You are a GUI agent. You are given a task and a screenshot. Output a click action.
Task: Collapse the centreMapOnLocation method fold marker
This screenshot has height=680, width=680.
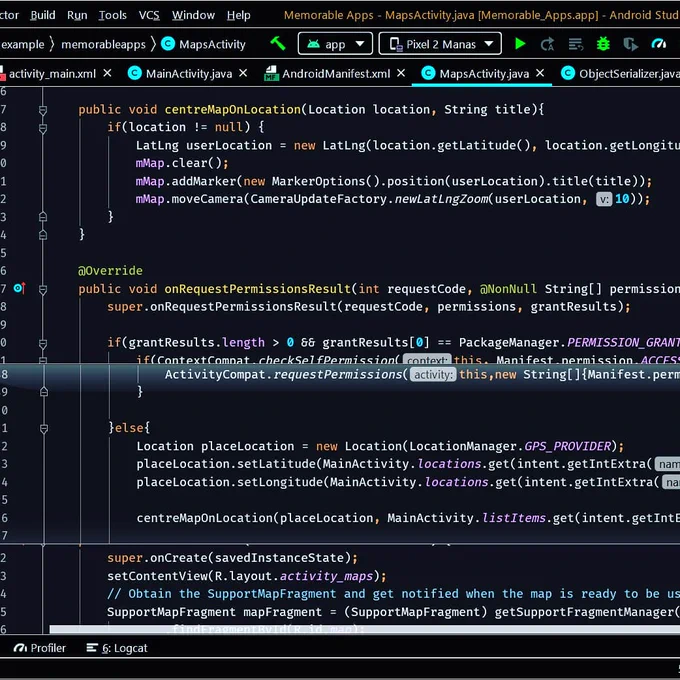click(x=42, y=110)
